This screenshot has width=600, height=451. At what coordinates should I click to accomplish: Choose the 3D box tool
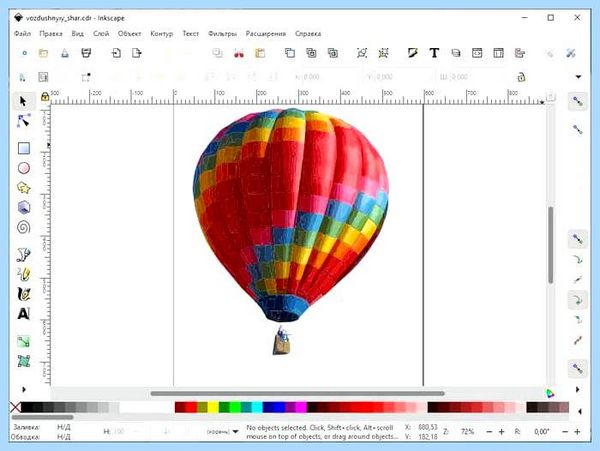(x=24, y=207)
